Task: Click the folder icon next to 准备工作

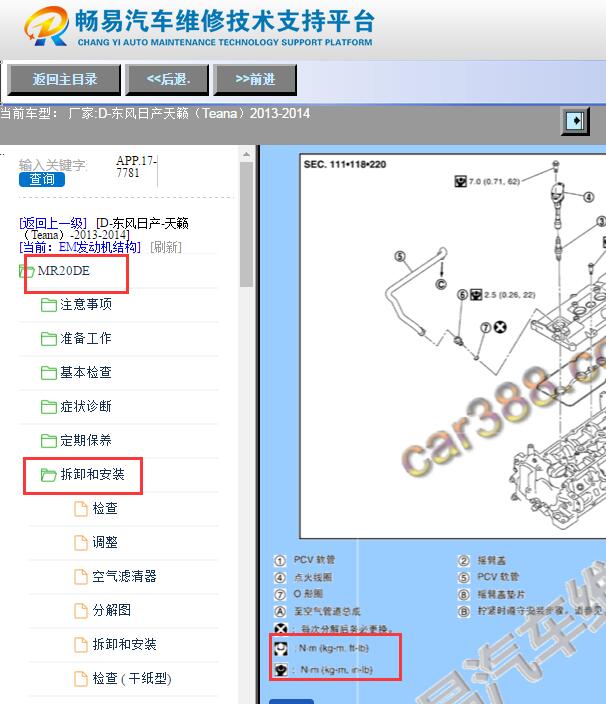Action: 48,339
